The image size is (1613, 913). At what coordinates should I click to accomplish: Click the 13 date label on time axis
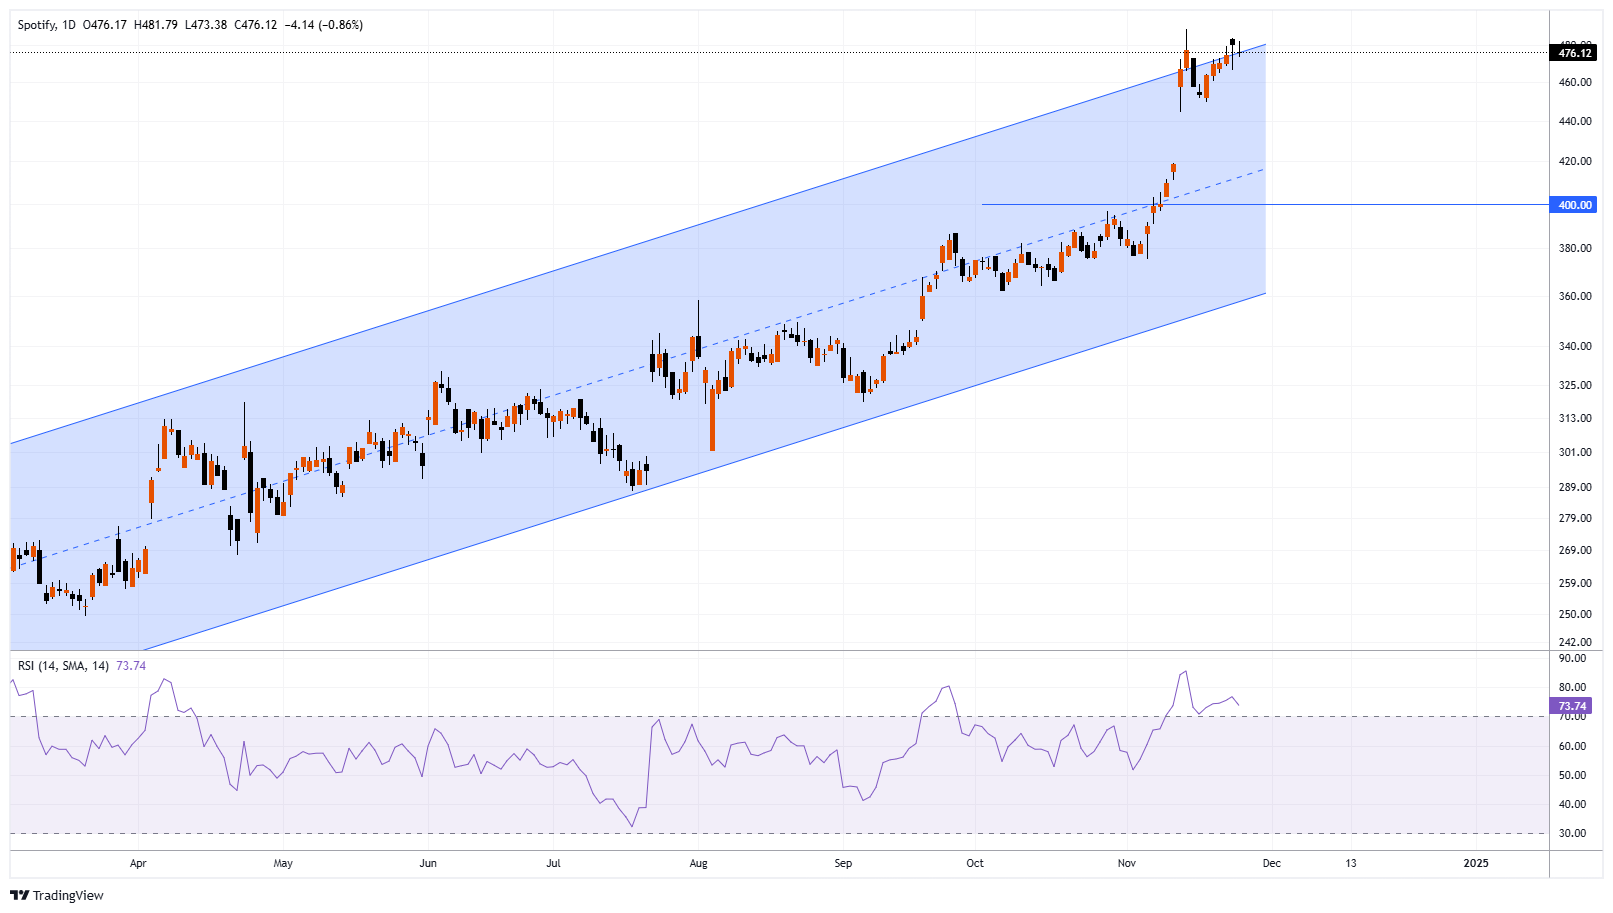(1350, 863)
